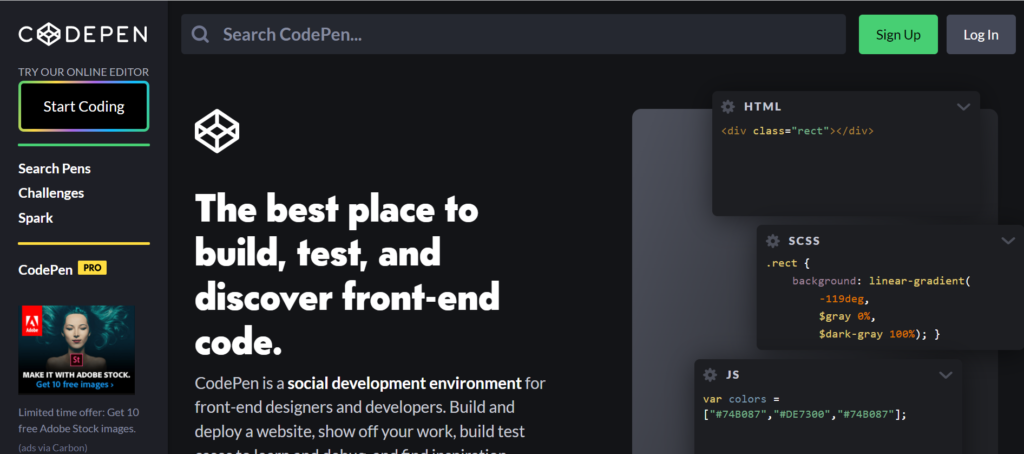Click the search magnifier icon
Viewport: 1024px width, 454px height.
[x=200, y=35]
